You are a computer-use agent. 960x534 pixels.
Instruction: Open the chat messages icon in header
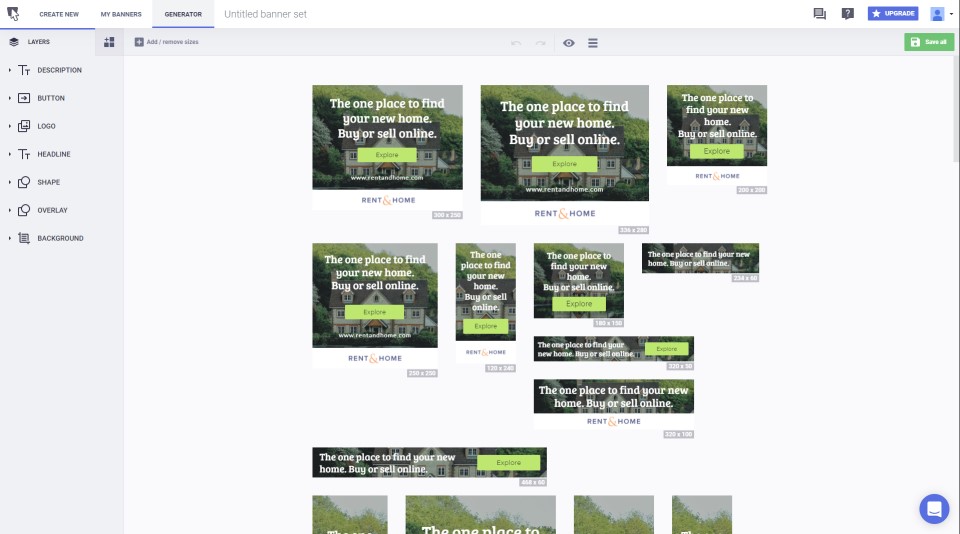coord(820,14)
